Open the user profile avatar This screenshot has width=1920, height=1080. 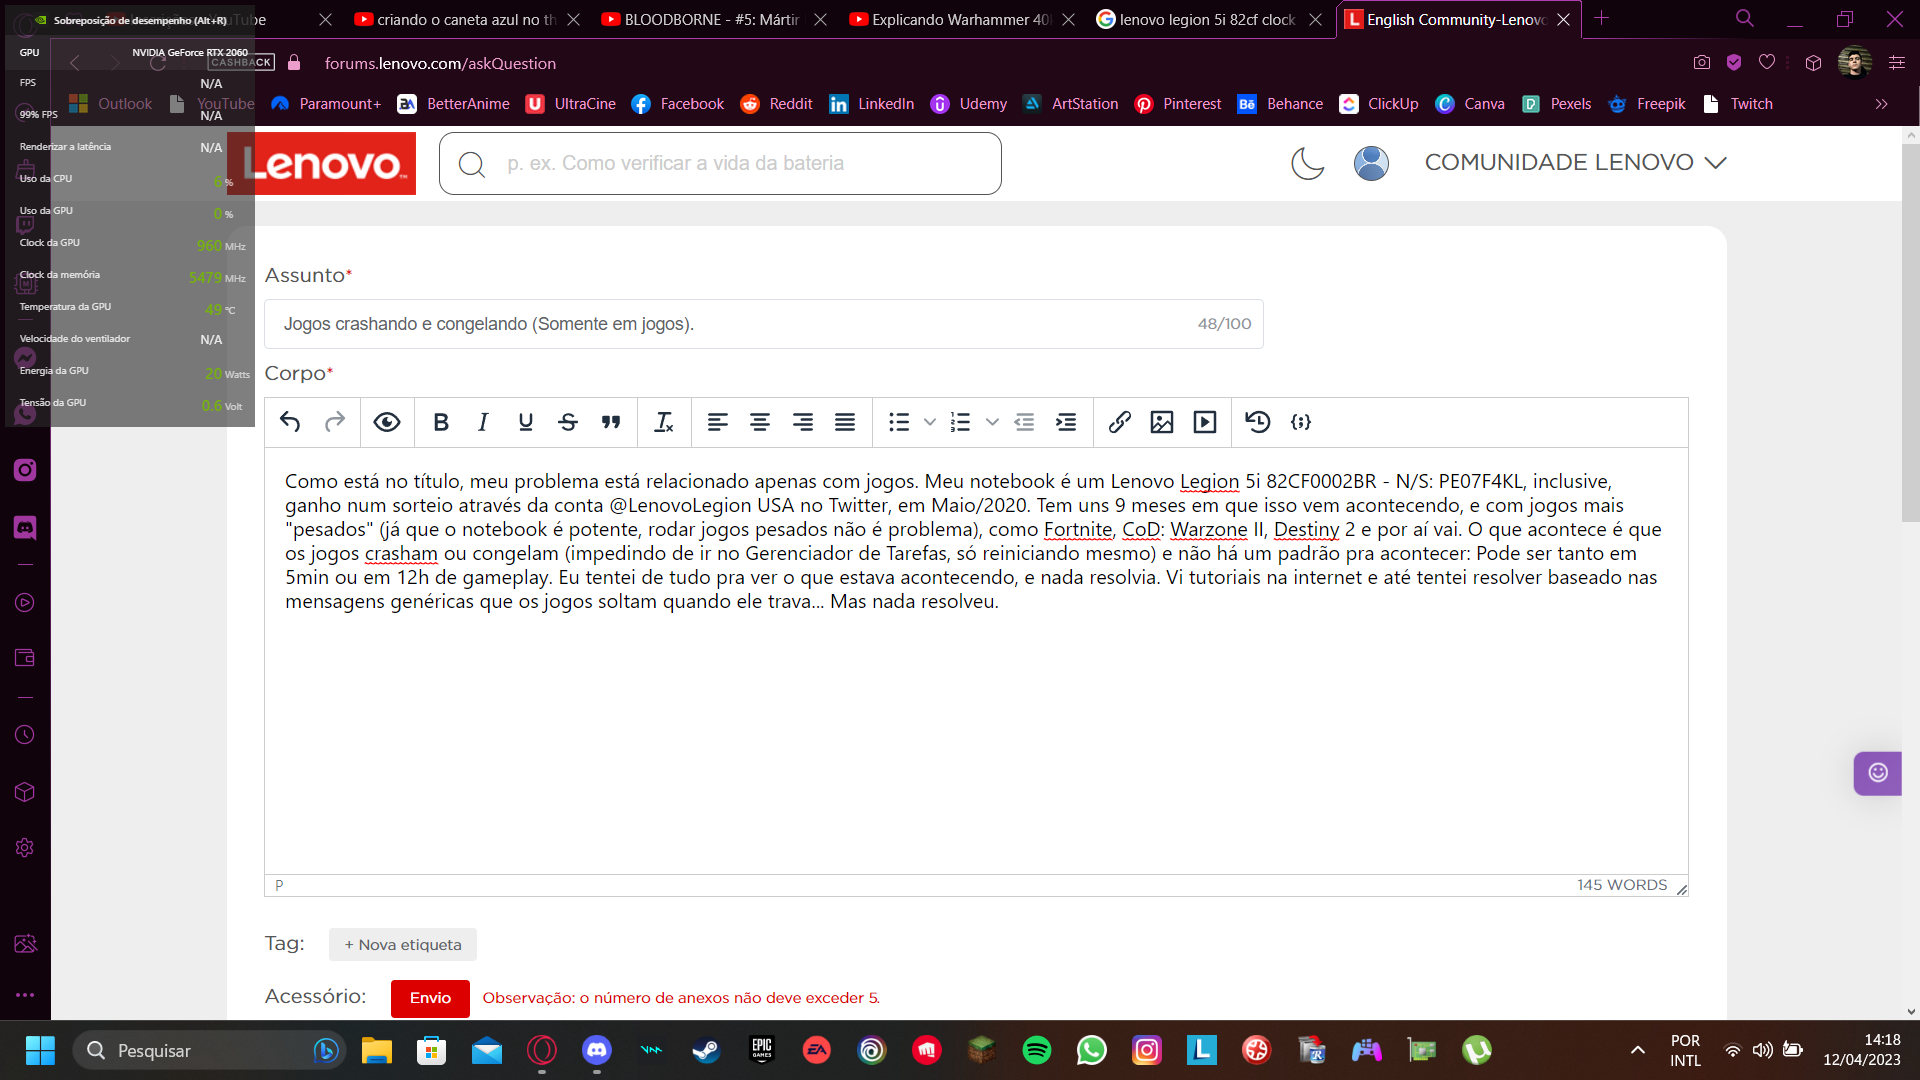[x=1371, y=163]
